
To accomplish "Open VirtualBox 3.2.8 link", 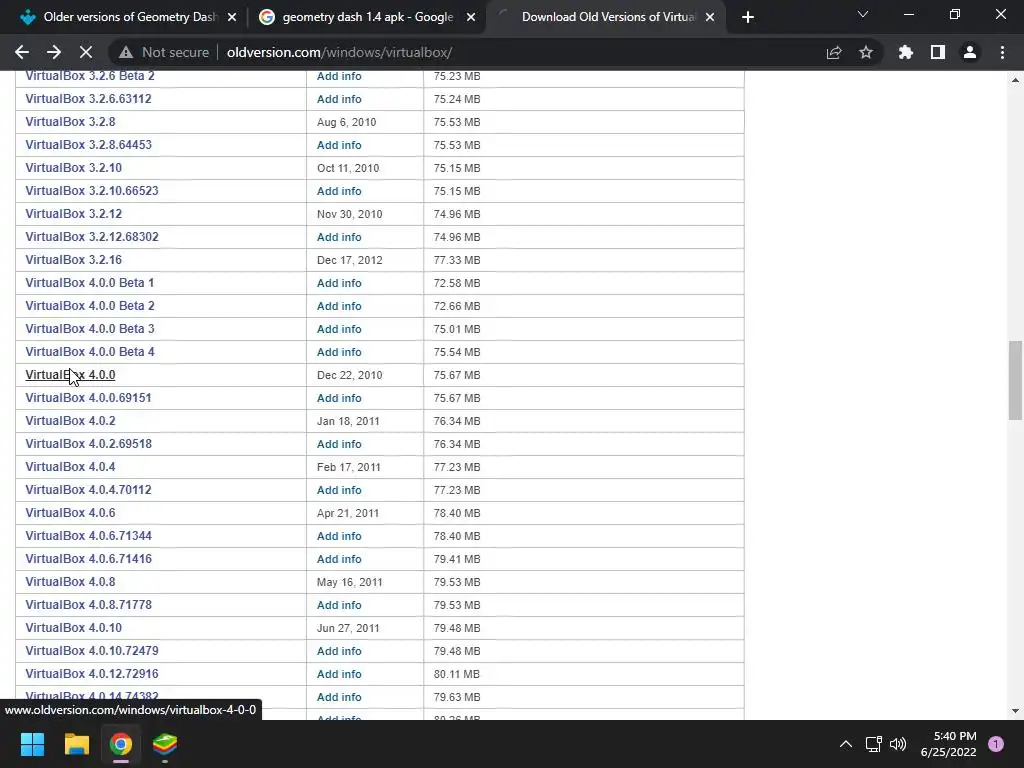I will [70, 122].
